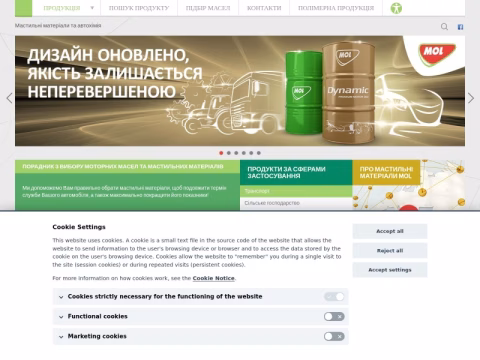This screenshot has height=360, width=480.
Task: Open the ПРОДУКЦІЯ menu item
Action: tap(62, 8)
